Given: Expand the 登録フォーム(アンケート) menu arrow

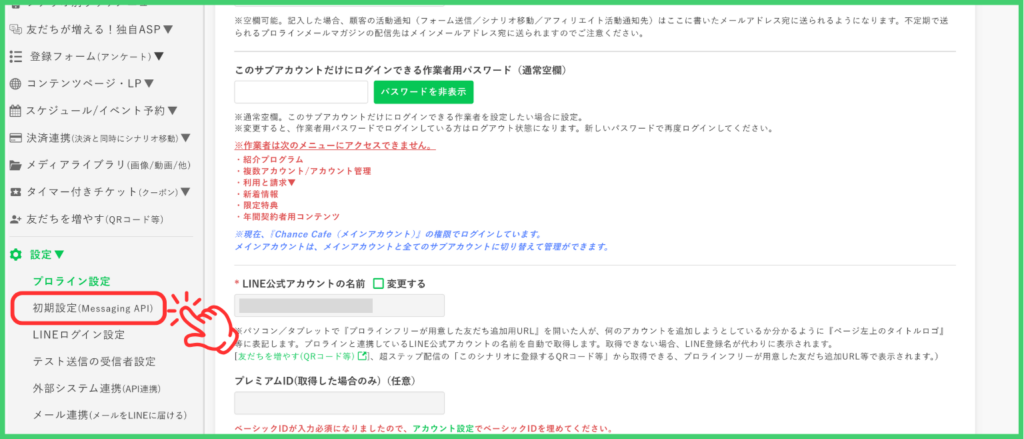Looking at the screenshot, I should pyautogui.click(x=159, y=57).
